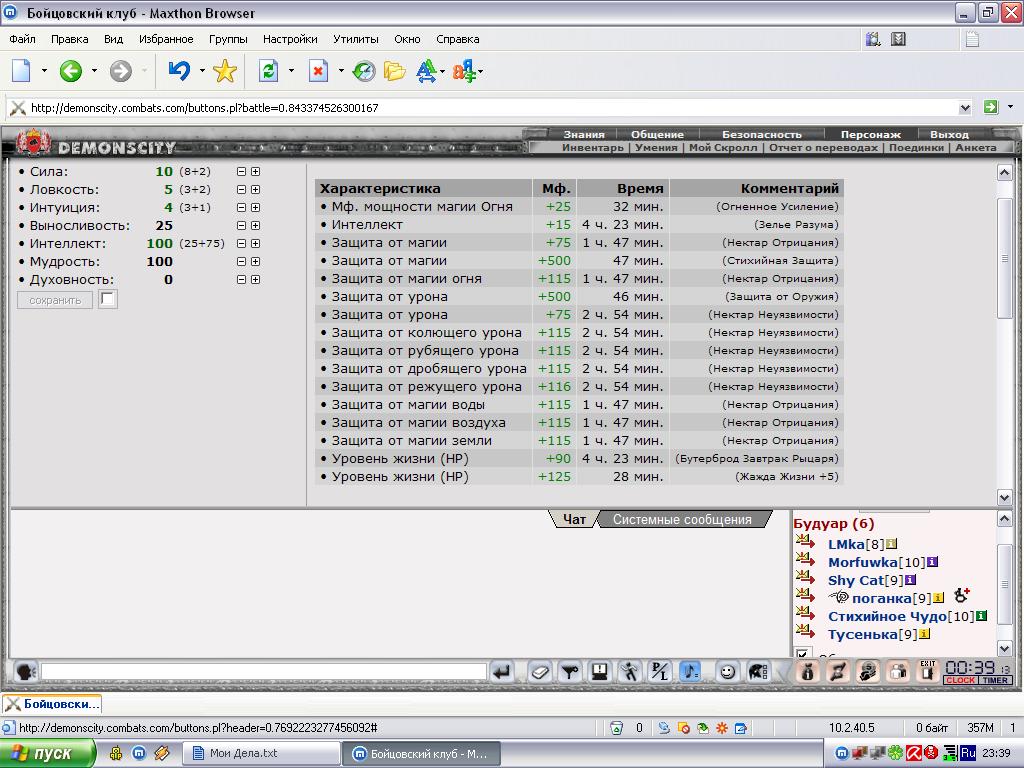Click the green Back navigation arrow
The width and height of the screenshot is (1024, 768).
(71, 71)
